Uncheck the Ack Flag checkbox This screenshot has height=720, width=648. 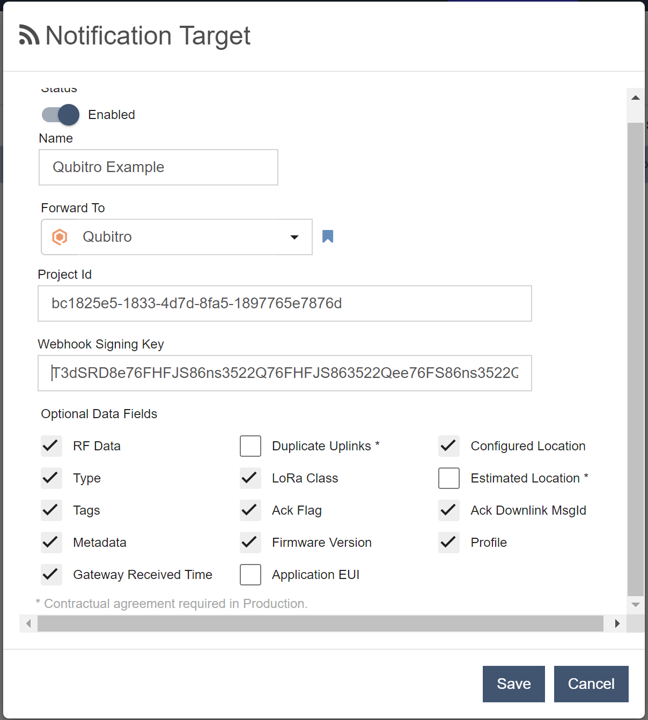tap(250, 510)
